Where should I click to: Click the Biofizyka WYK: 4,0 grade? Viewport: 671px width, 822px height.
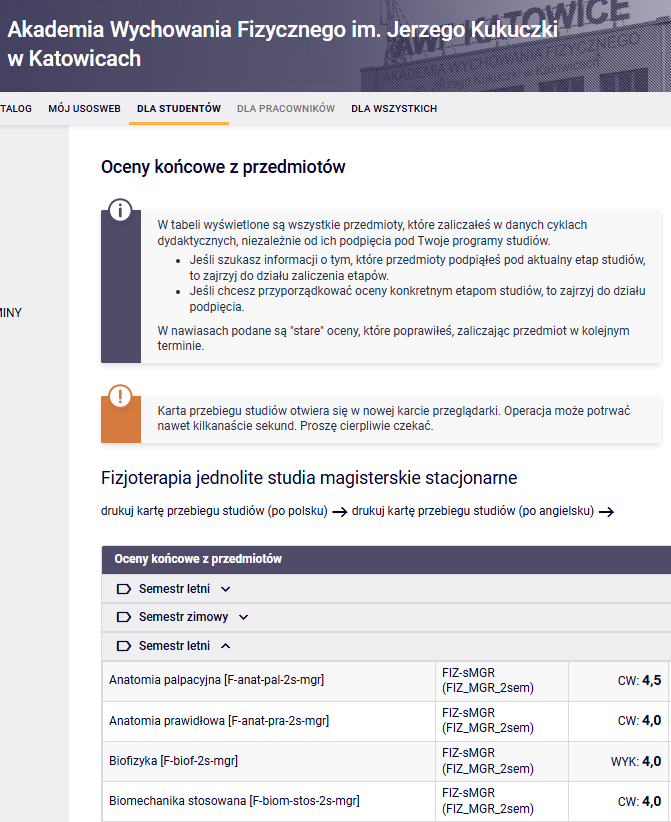[x=636, y=761]
